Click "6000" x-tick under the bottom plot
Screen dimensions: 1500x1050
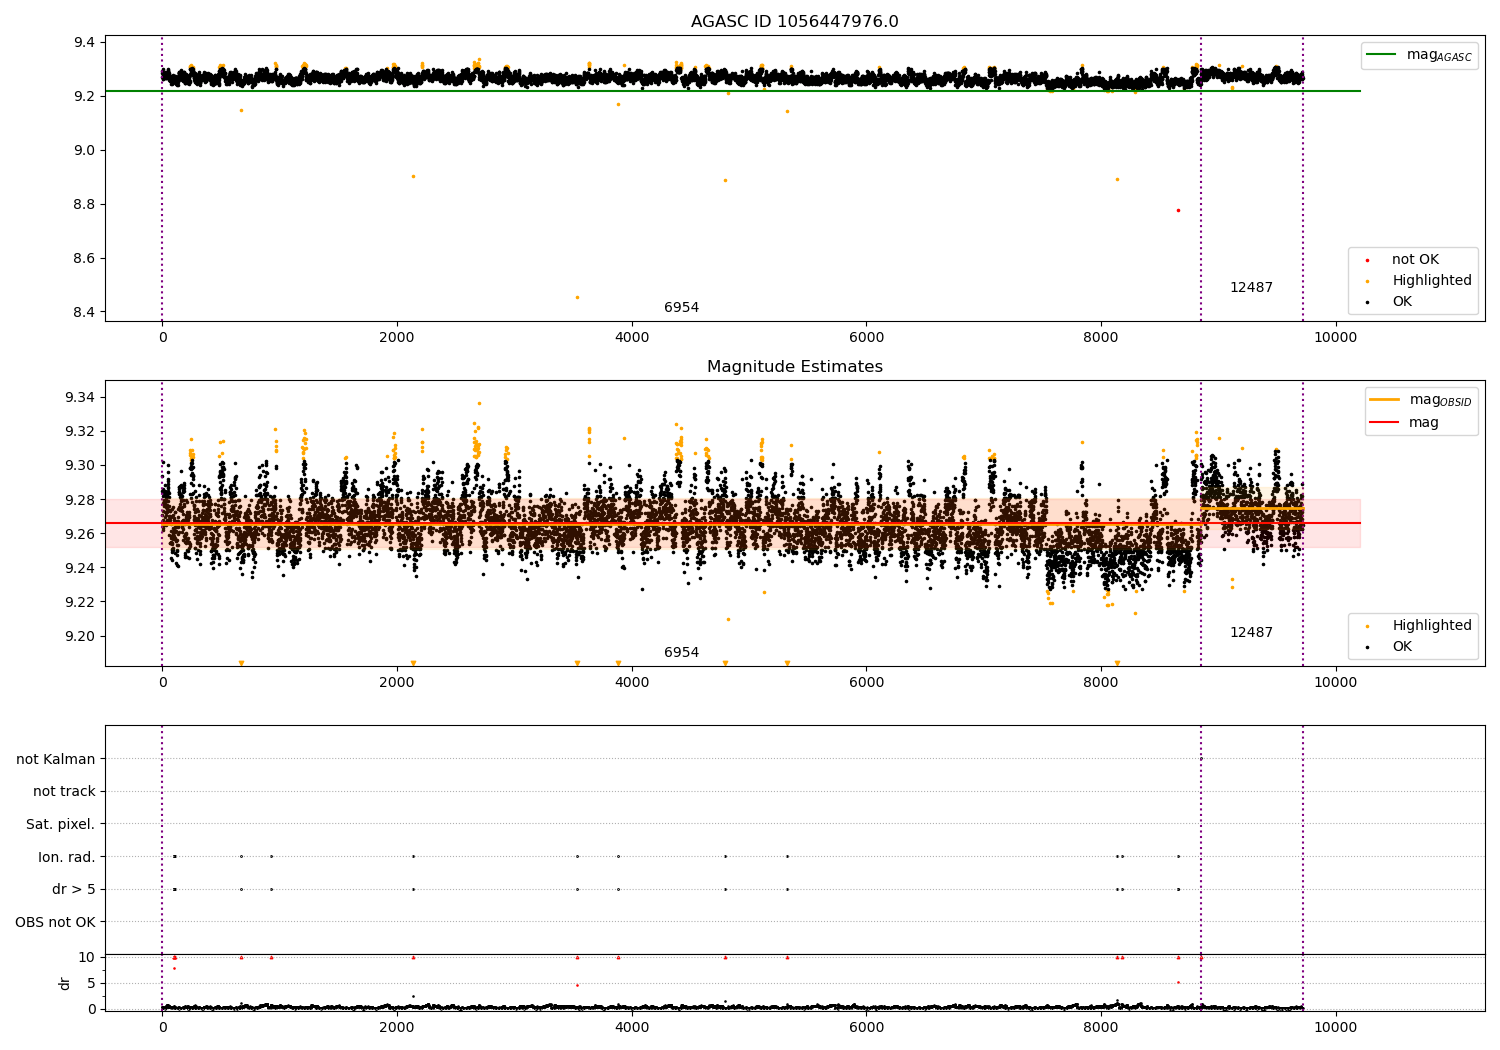tap(866, 1028)
